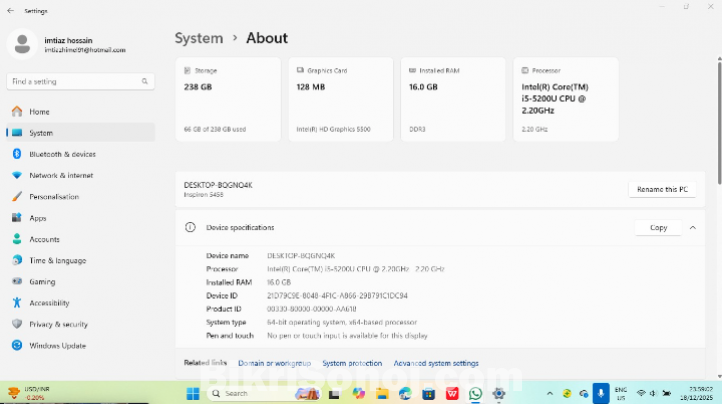
Task: Click the microphone icon in the system tray
Action: tap(600, 393)
